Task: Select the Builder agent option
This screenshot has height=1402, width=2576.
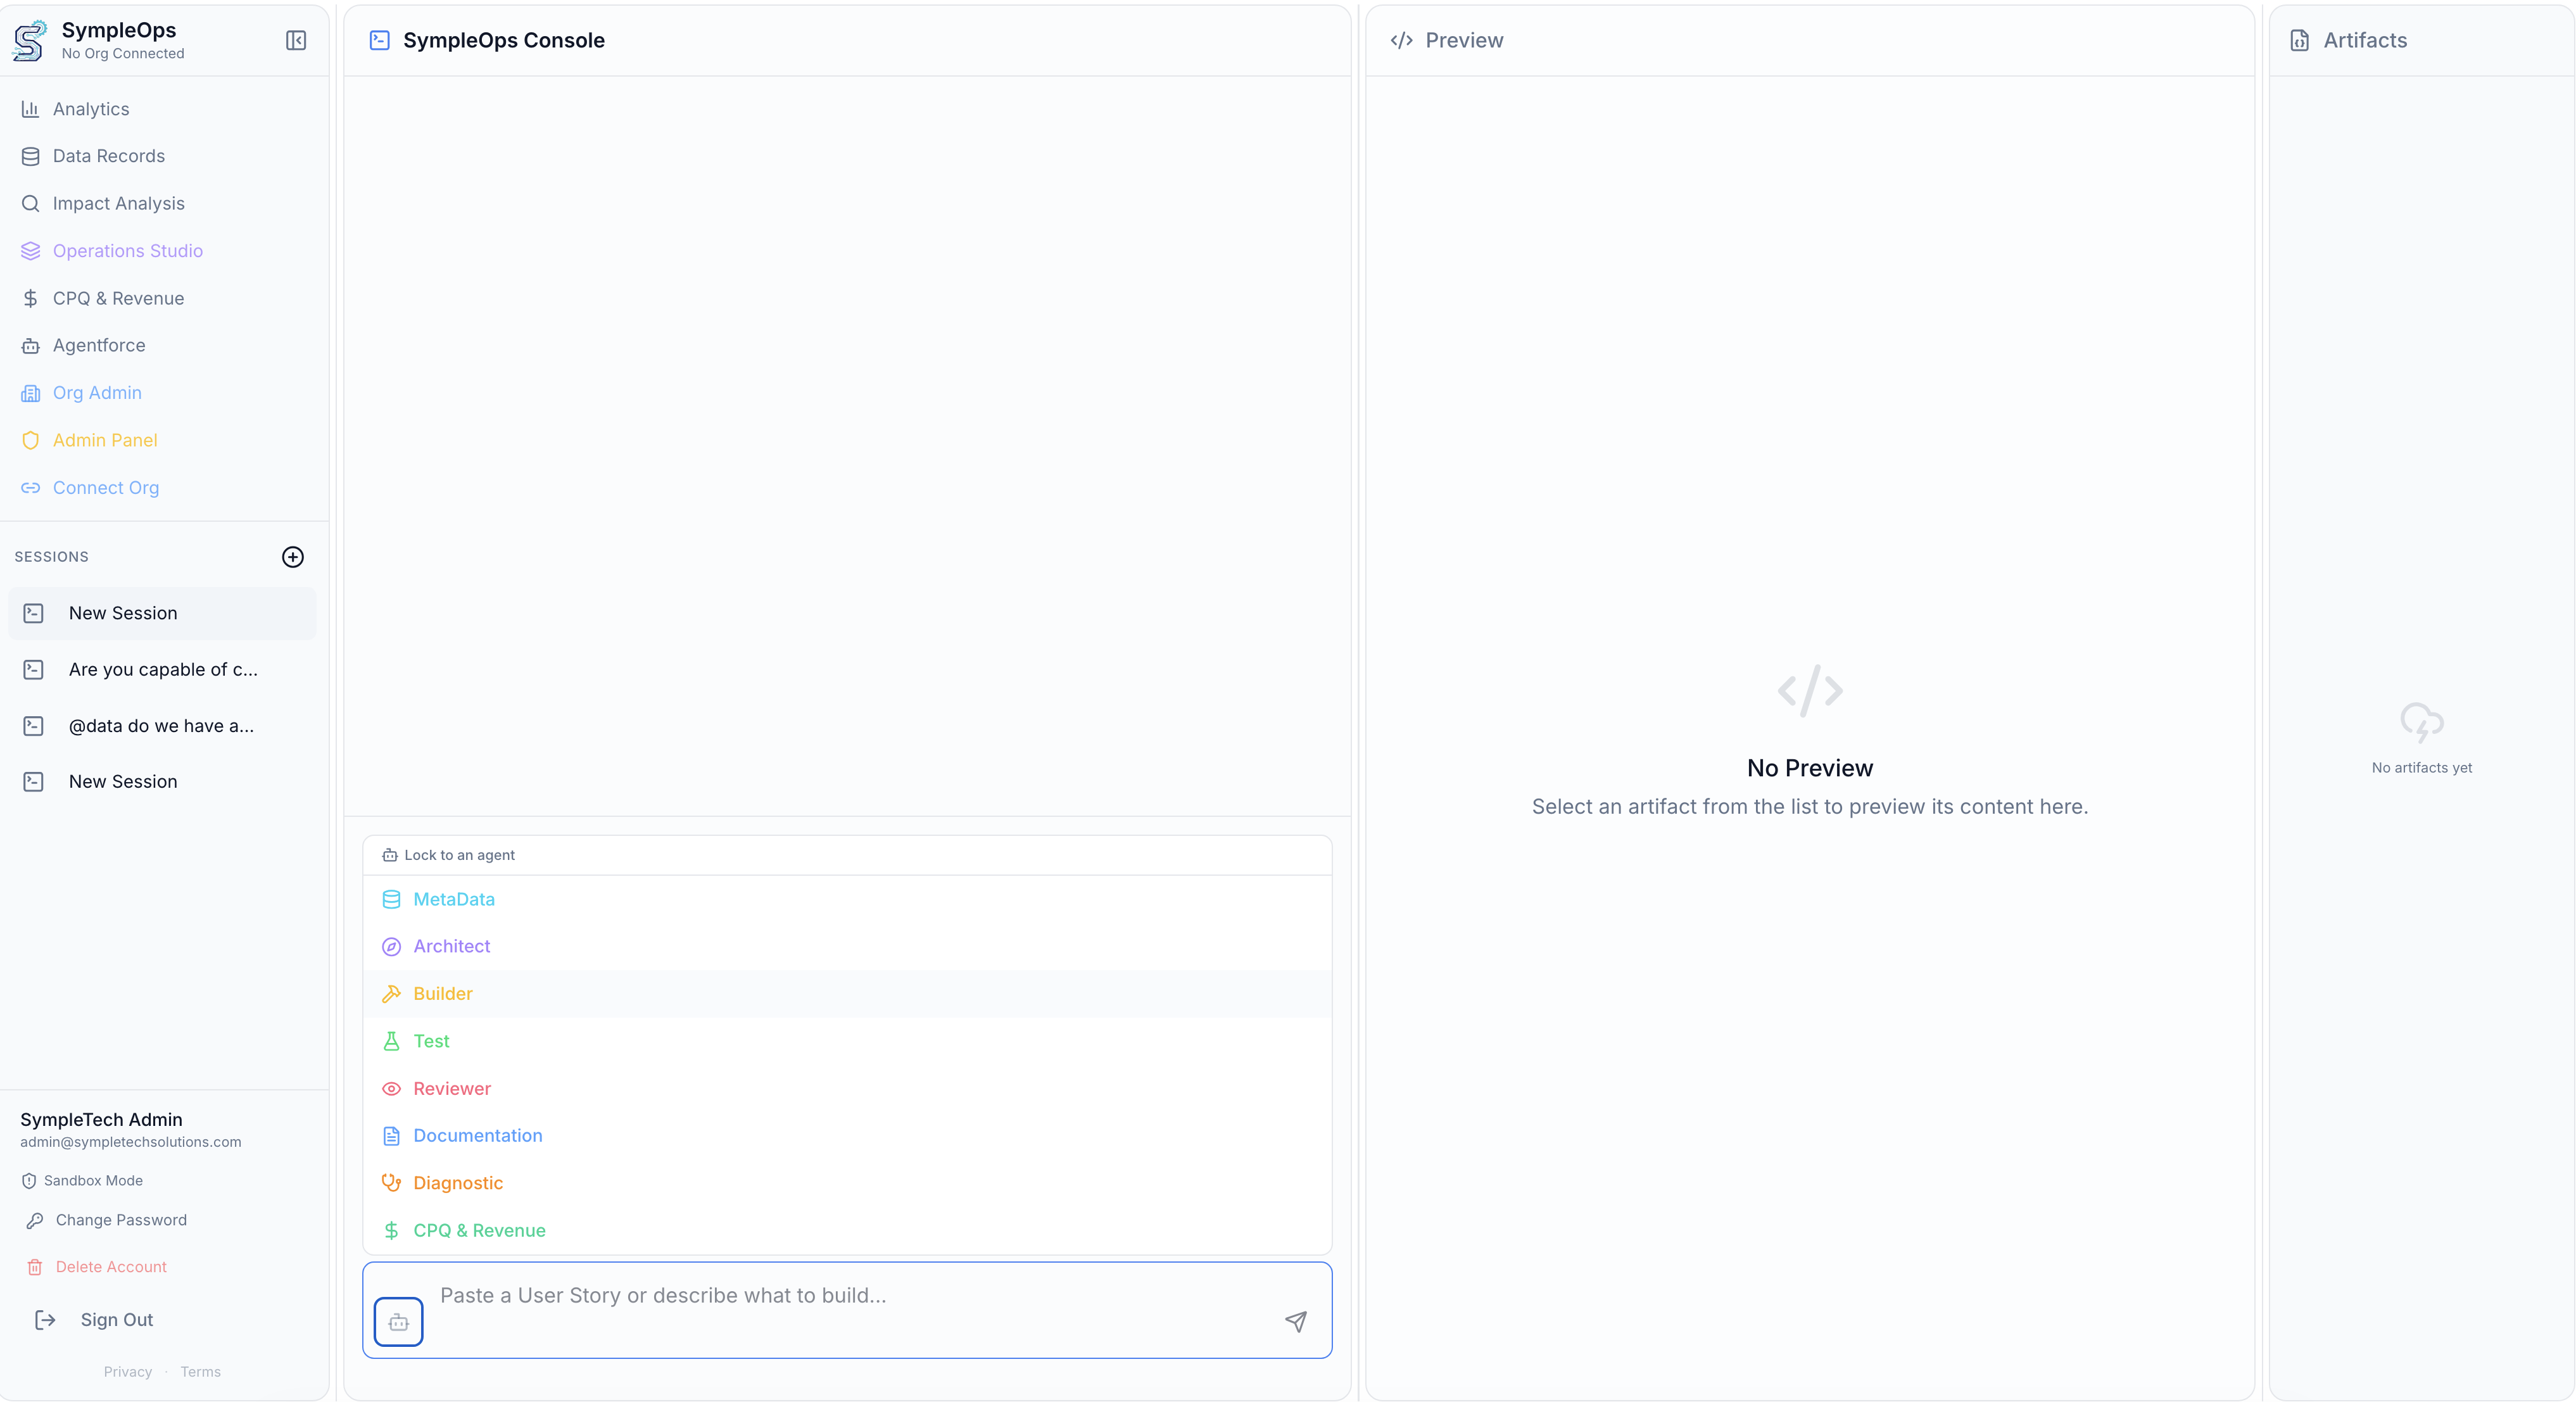Action: (x=847, y=994)
